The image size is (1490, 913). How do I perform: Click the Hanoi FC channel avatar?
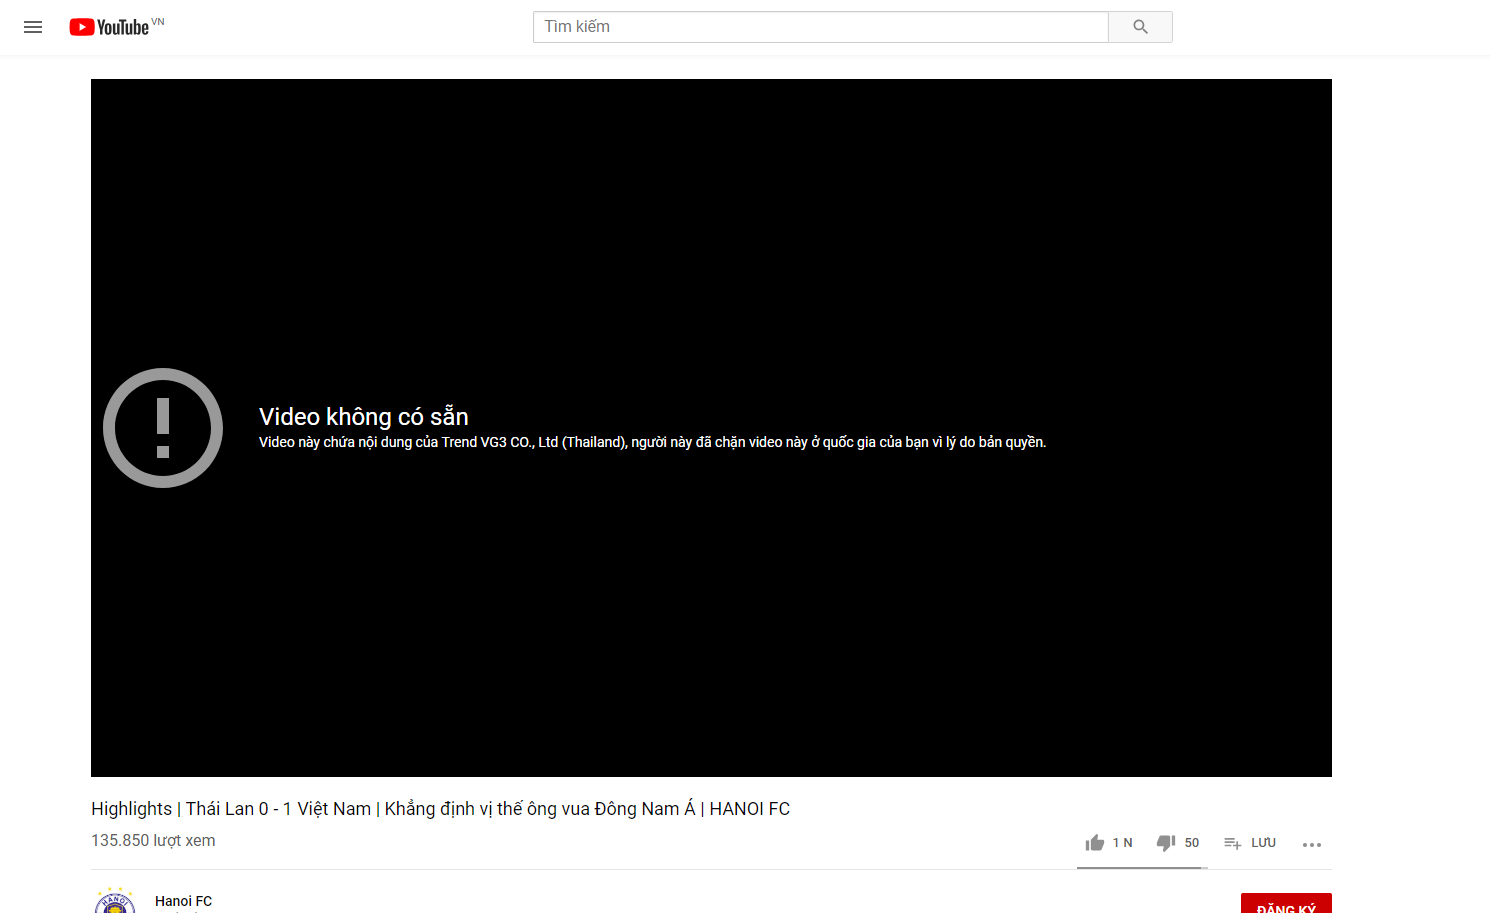[115, 901]
